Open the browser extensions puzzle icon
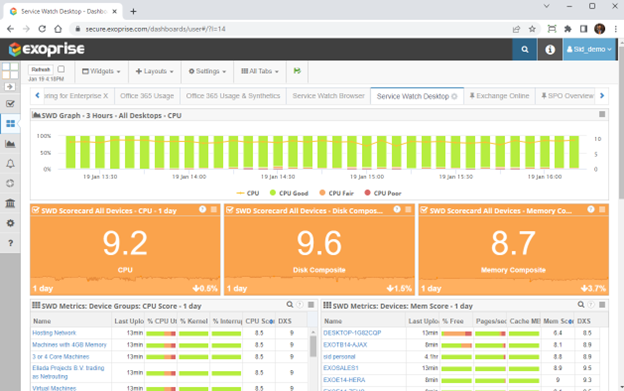Image resolution: width=624 pixels, height=391 pixels. 568,29
